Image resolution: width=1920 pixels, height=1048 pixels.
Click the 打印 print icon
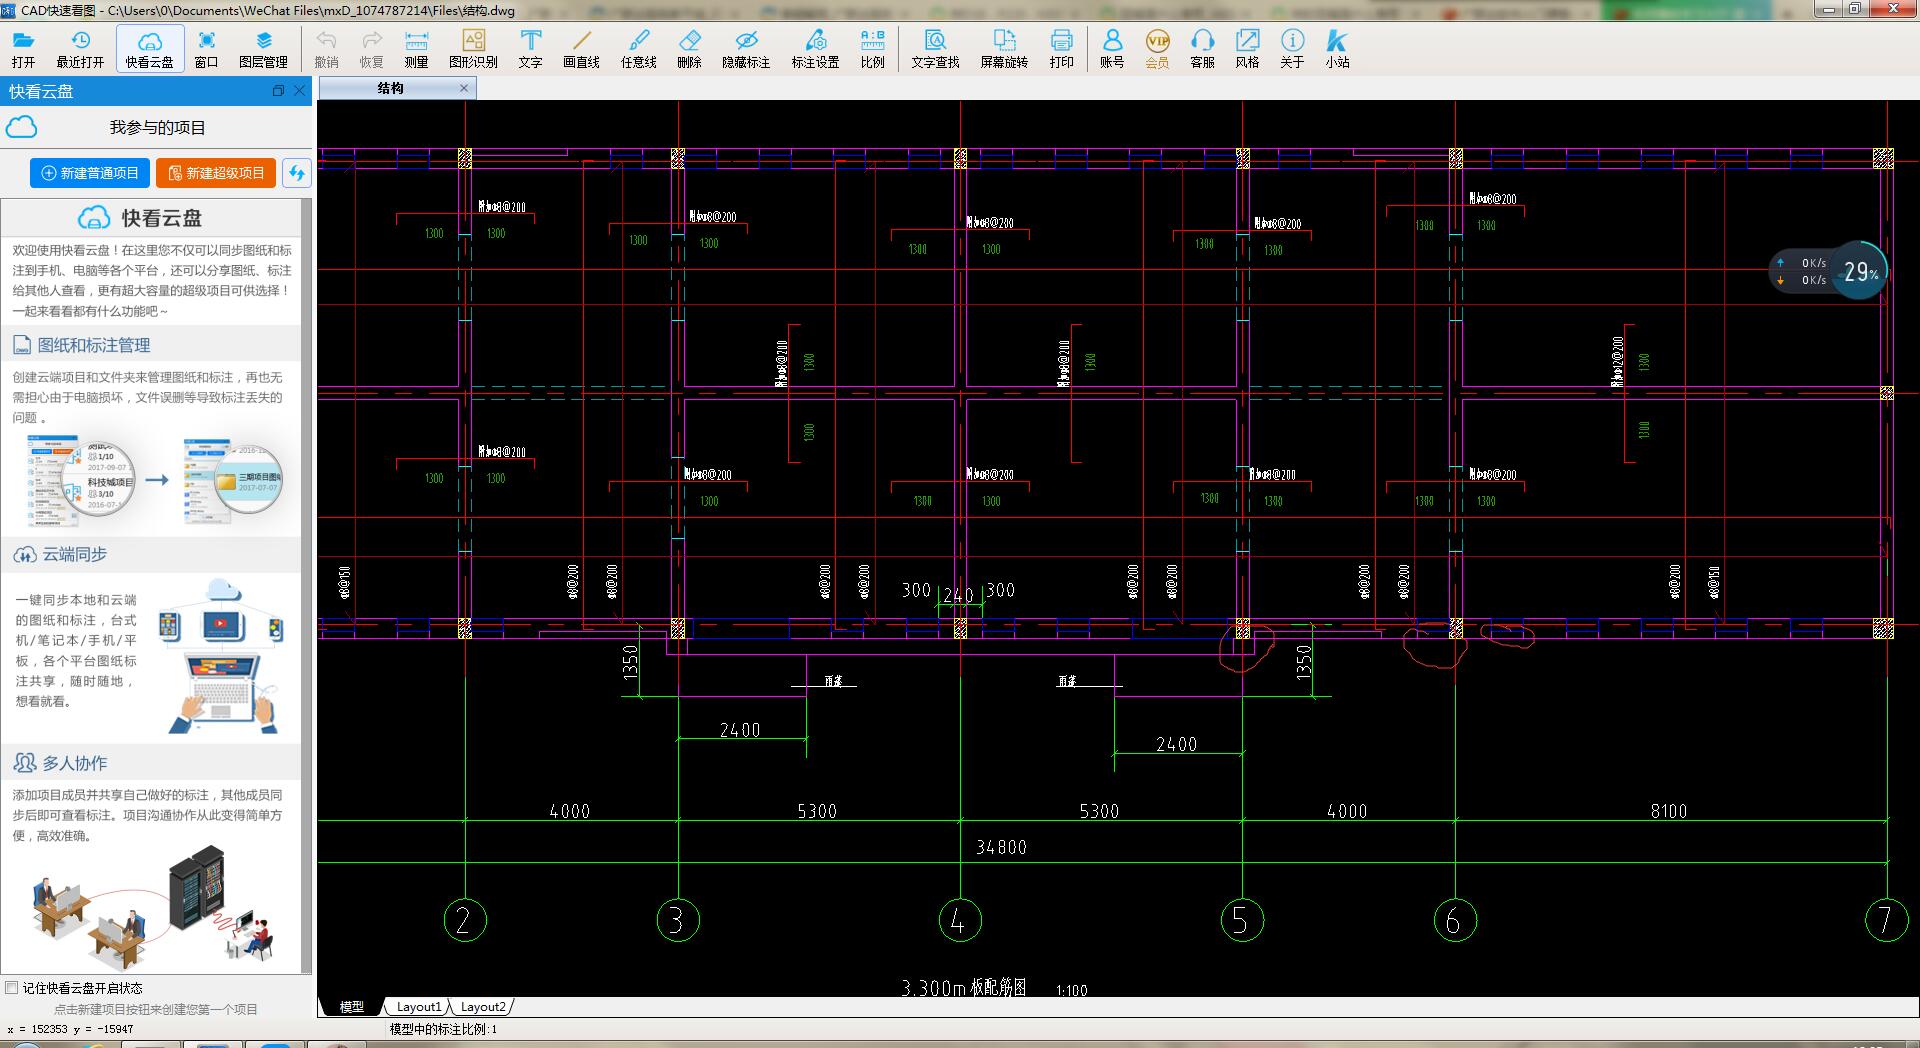tap(1061, 48)
